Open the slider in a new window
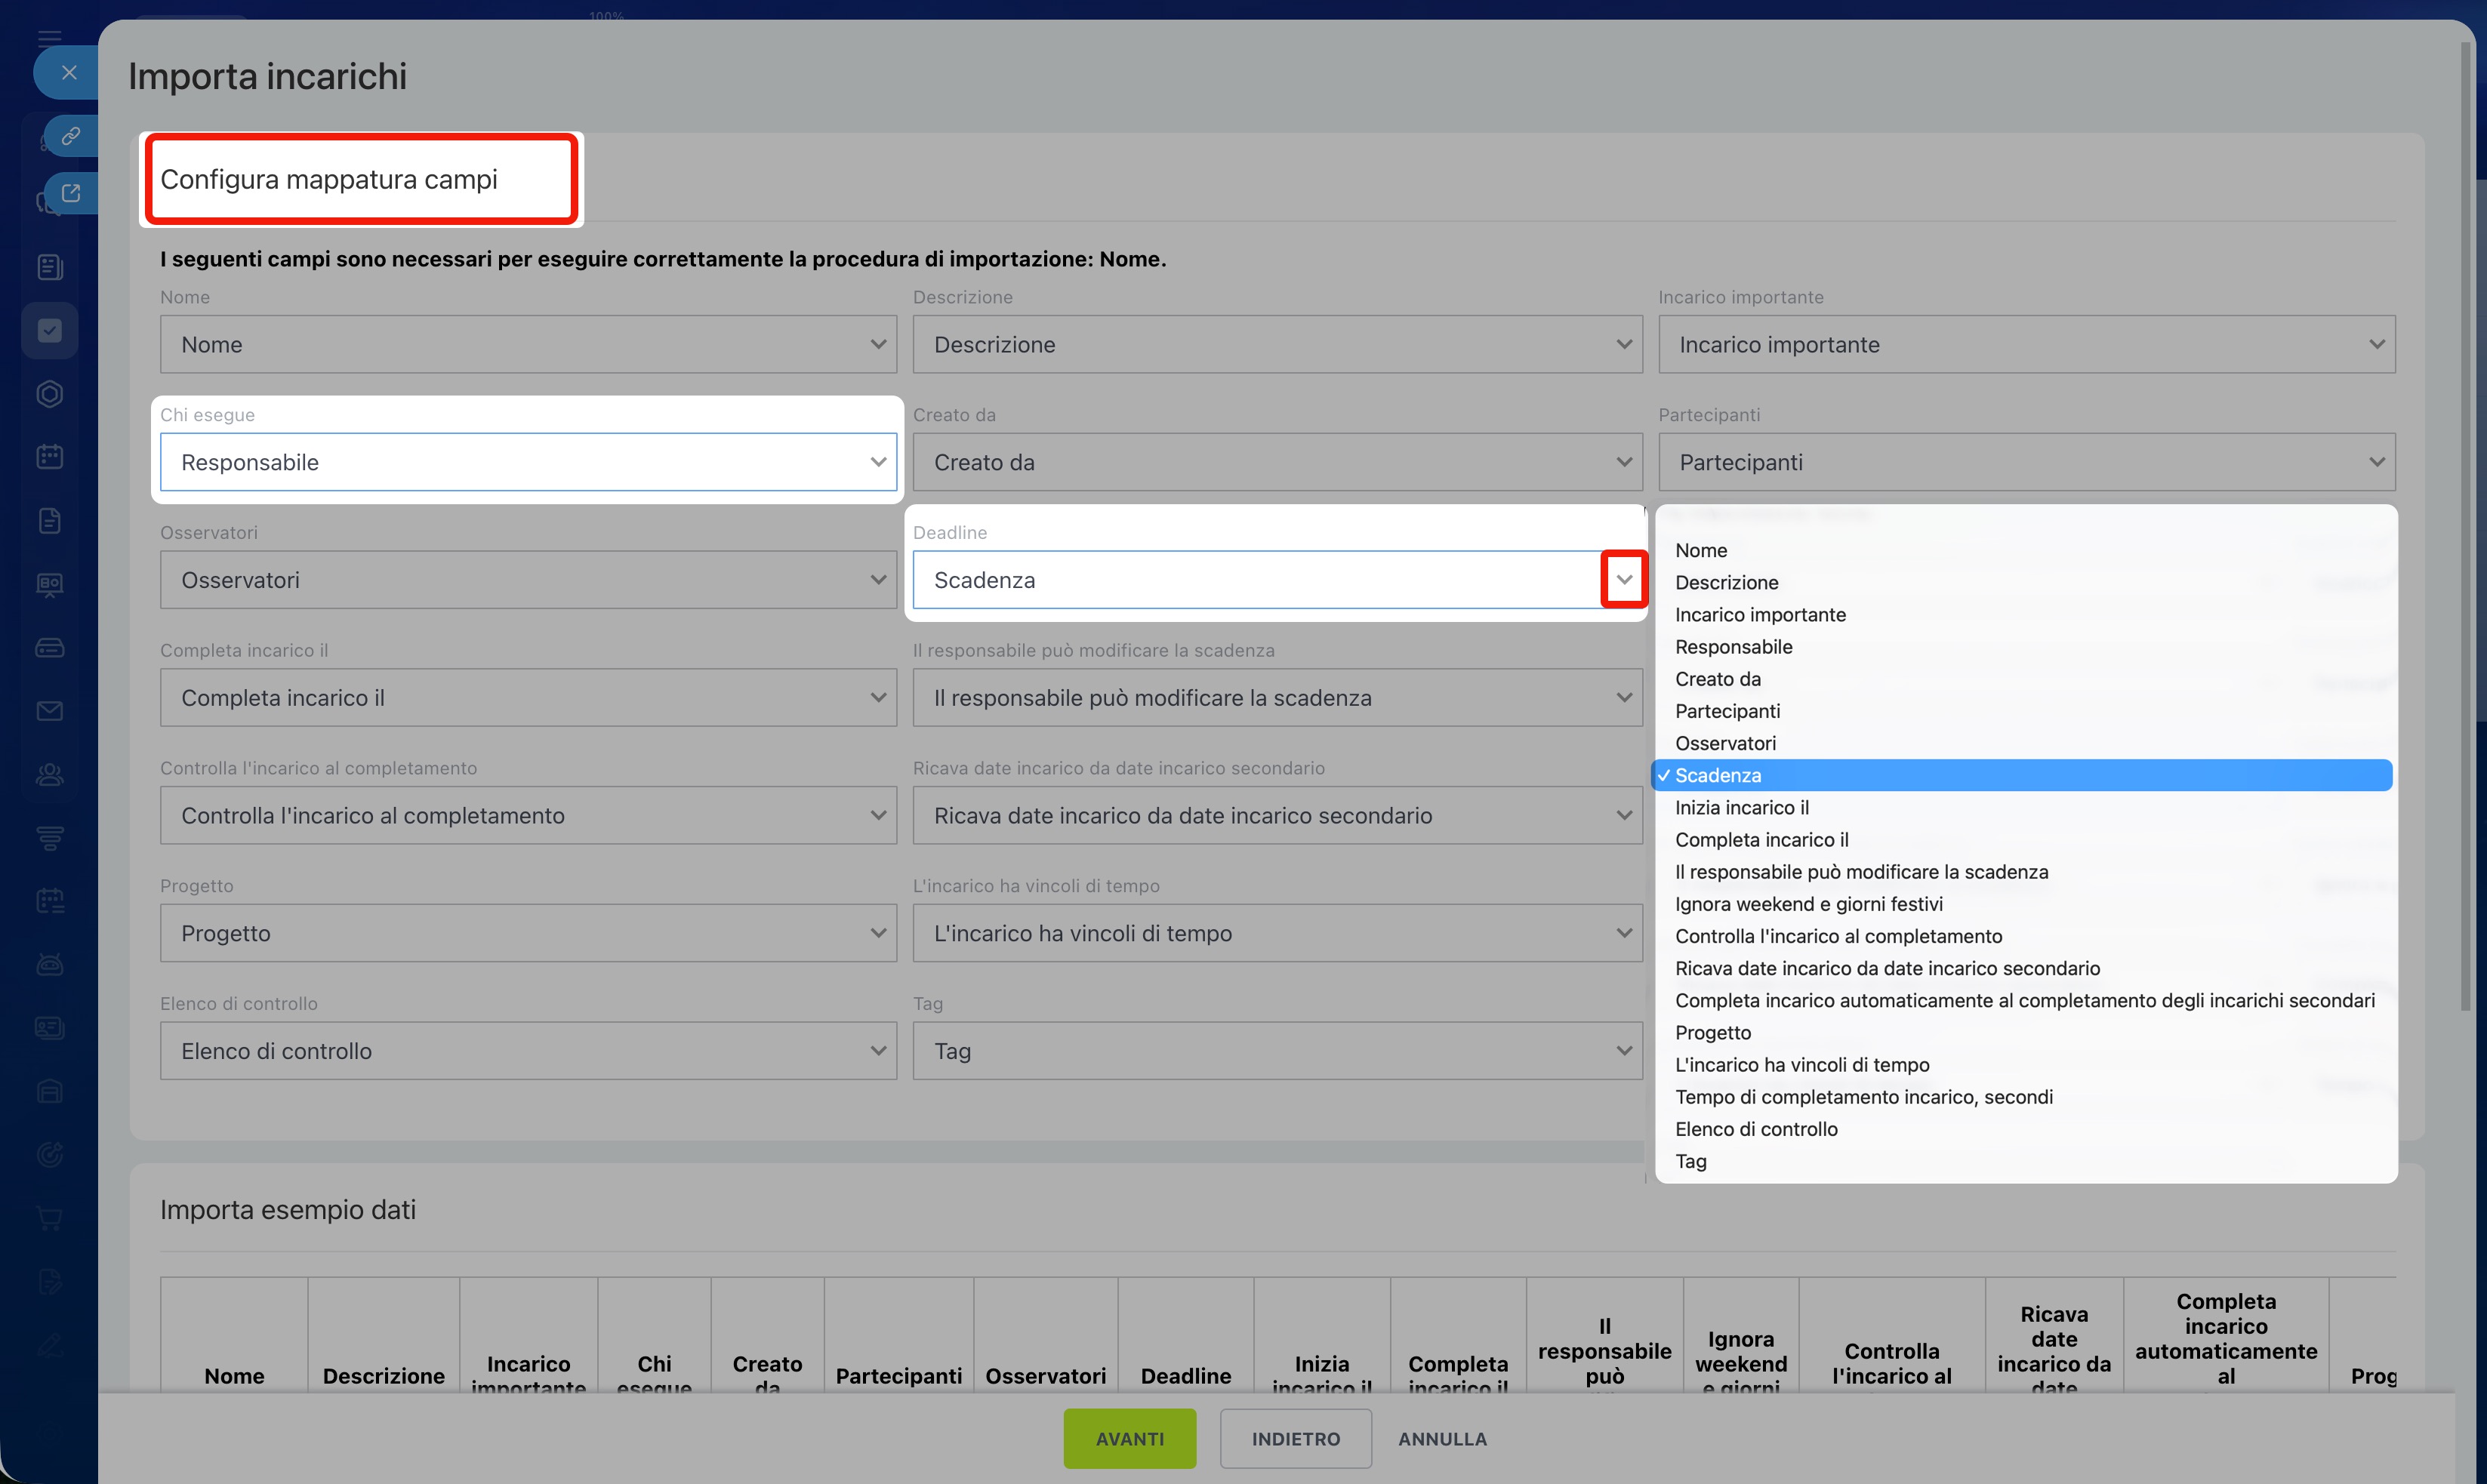Screen dimensions: 2487x1484 (x=70, y=193)
